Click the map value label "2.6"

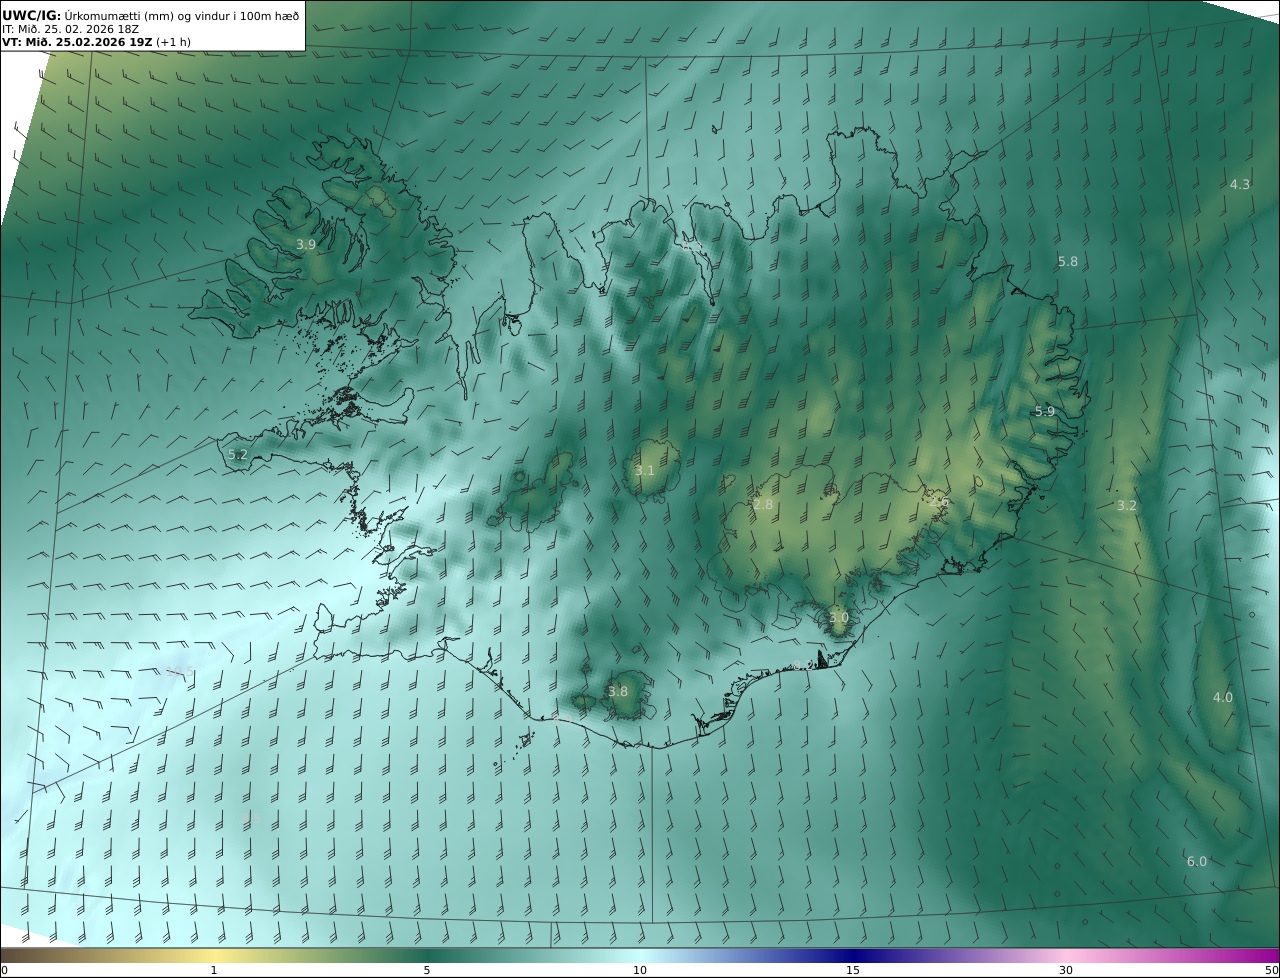938,502
